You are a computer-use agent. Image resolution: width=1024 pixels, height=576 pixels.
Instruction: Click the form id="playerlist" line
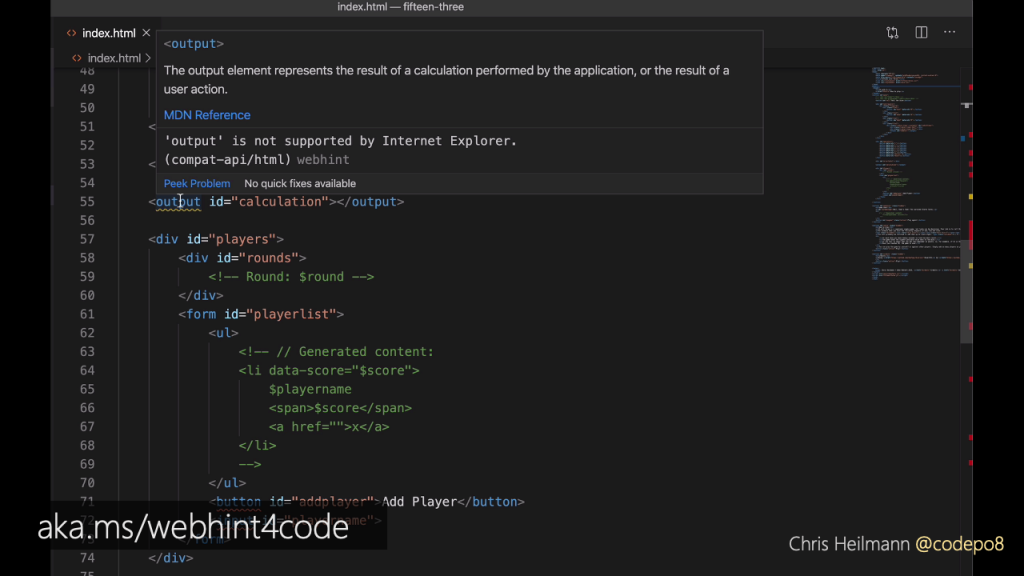click(261, 314)
